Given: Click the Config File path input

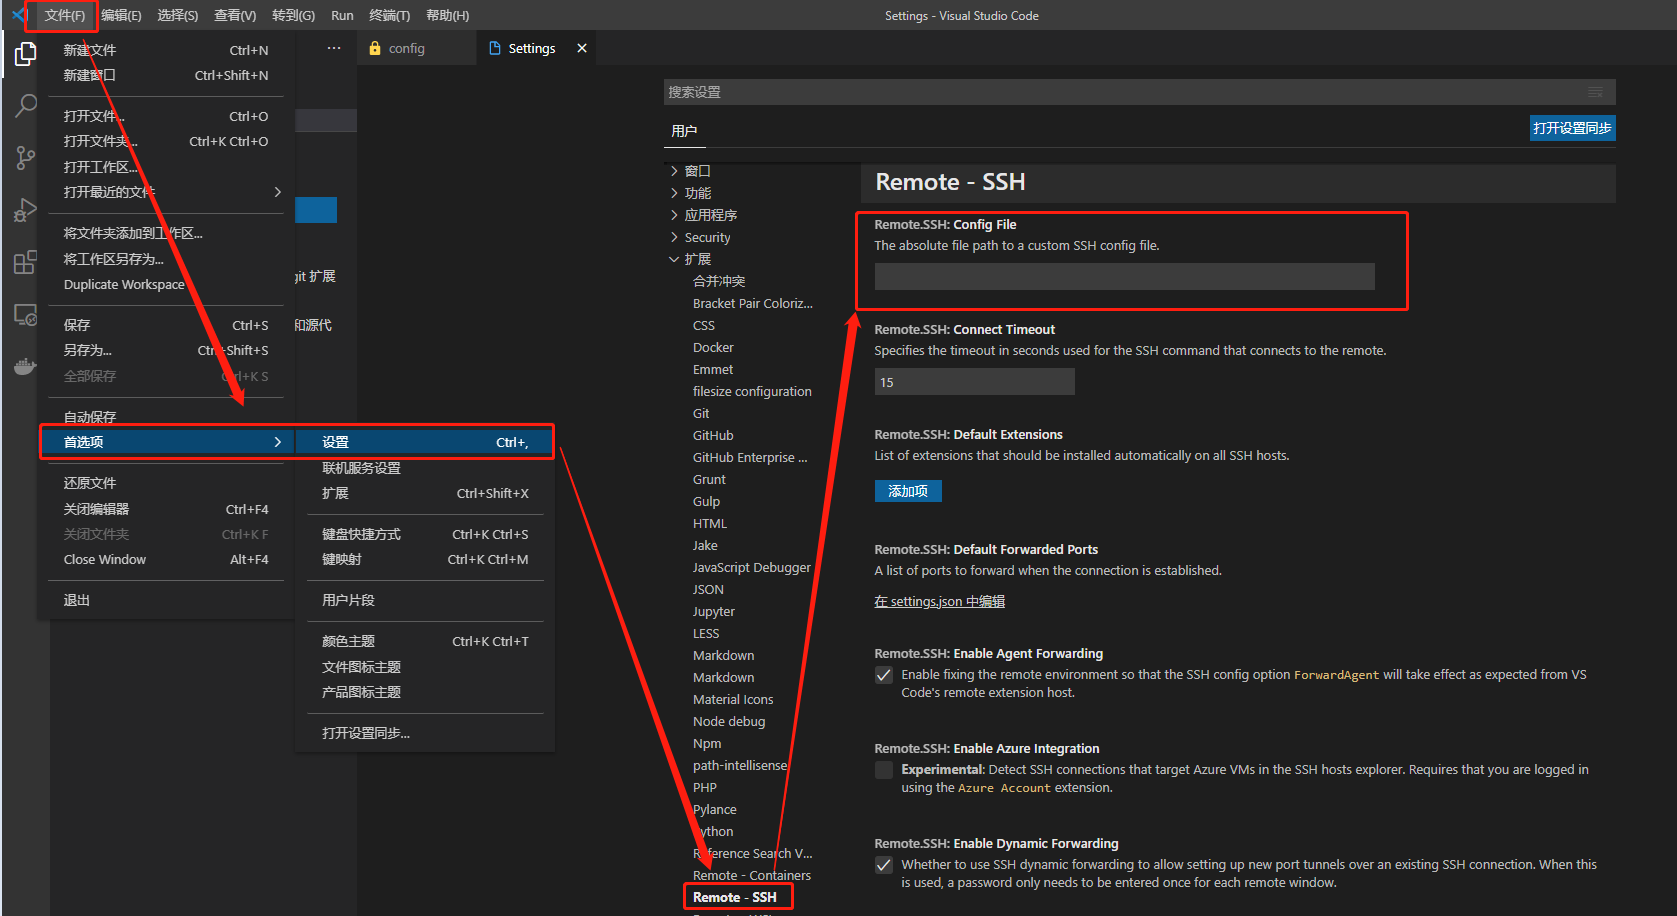Looking at the screenshot, I should point(1124,277).
